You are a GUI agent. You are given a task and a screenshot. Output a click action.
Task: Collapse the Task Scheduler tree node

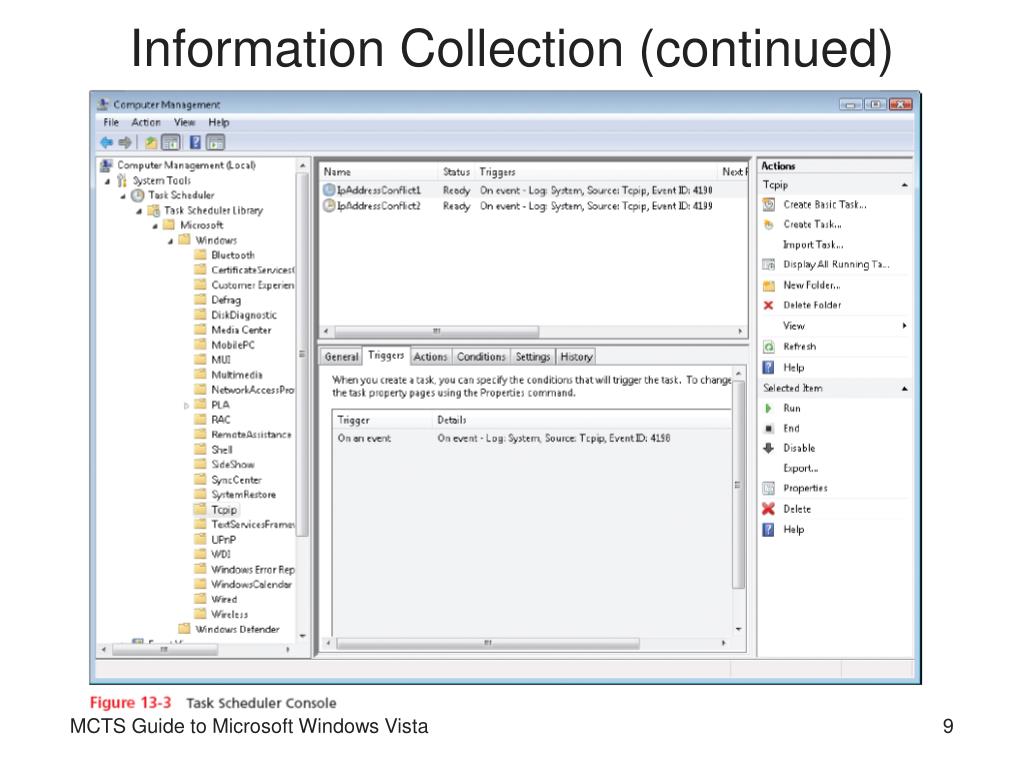(123, 196)
